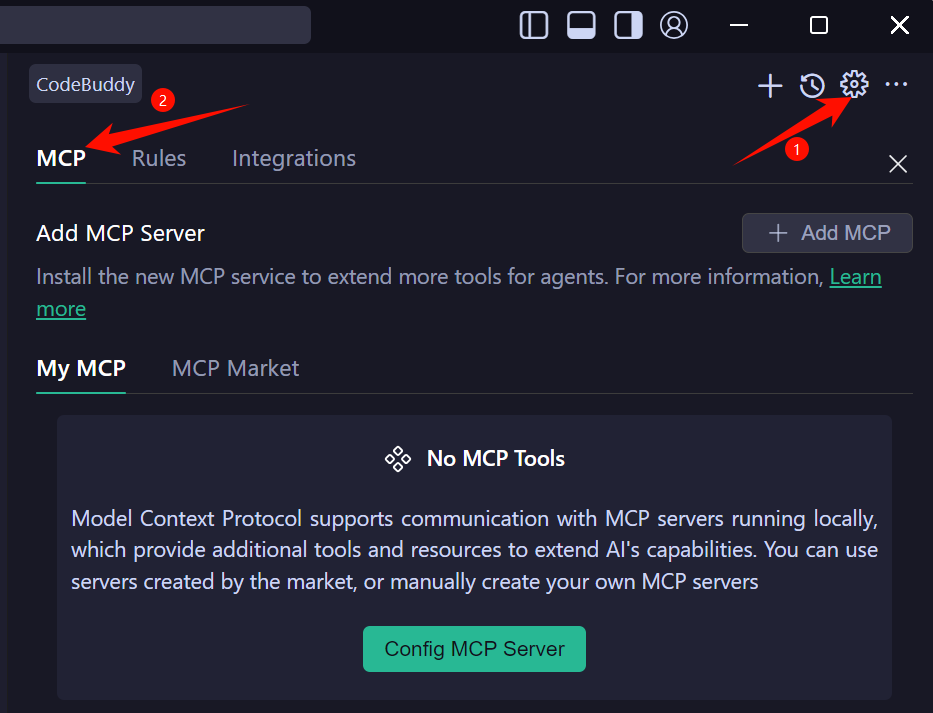Open the chat history clock icon
Viewport: 933px width, 713px height.
pos(812,86)
